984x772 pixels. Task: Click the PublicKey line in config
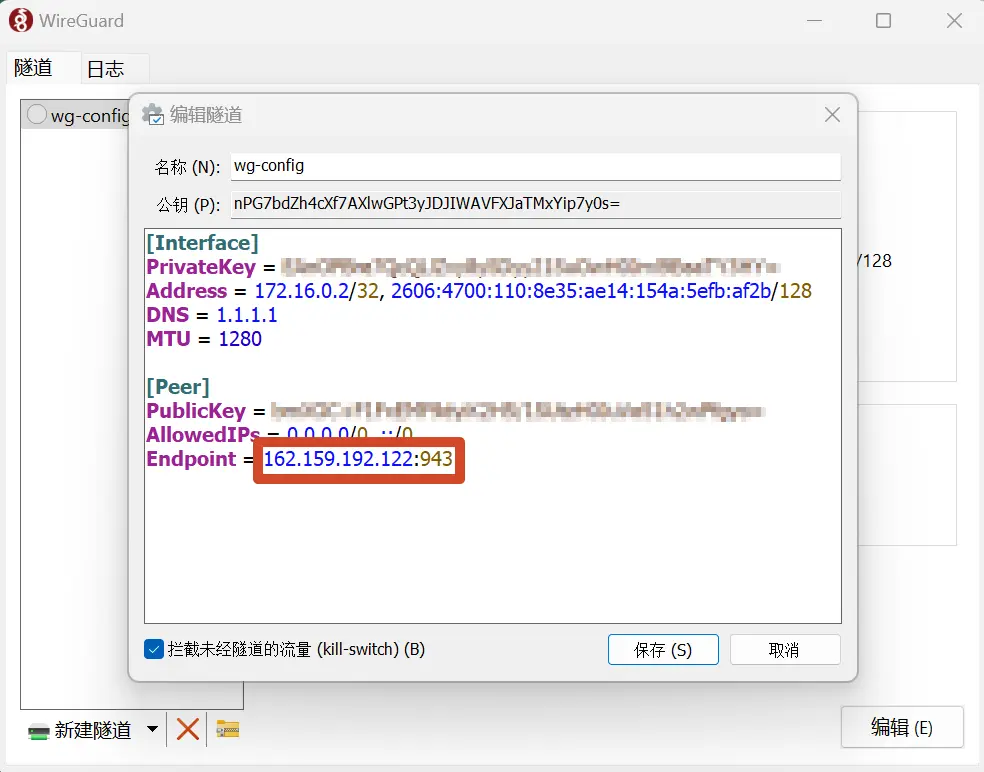455,411
